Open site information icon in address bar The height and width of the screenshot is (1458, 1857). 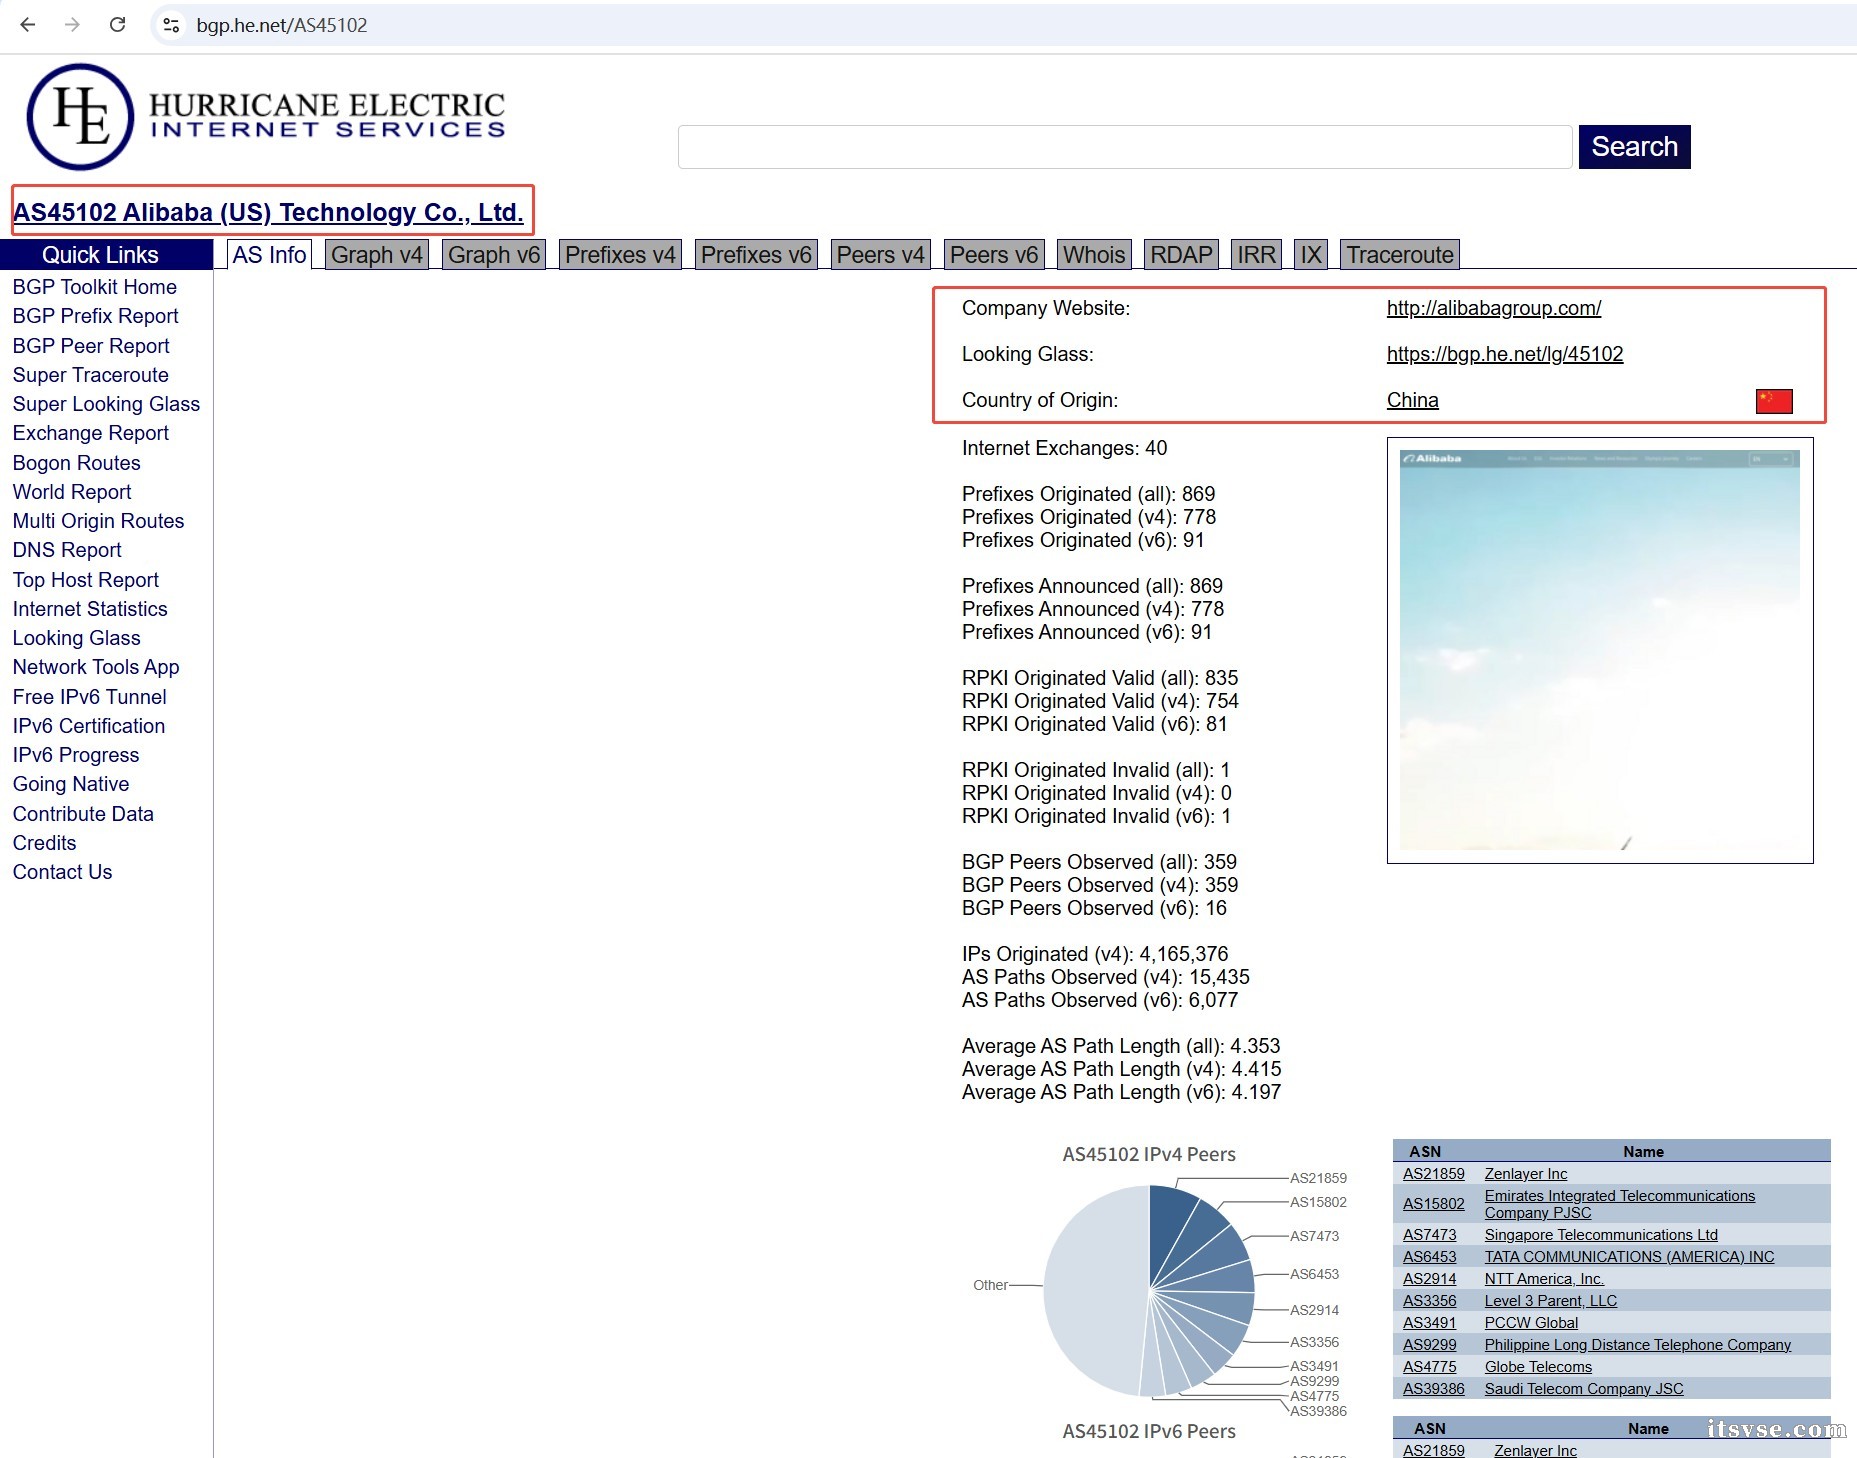click(171, 25)
